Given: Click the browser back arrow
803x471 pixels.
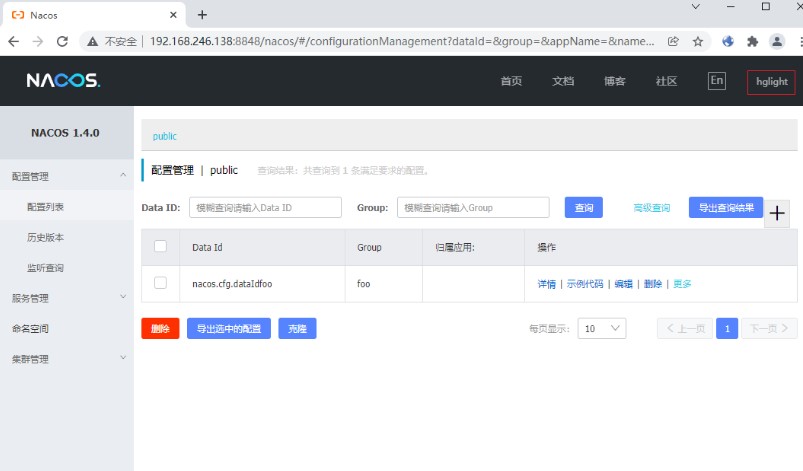Looking at the screenshot, I should coord(14,41).
